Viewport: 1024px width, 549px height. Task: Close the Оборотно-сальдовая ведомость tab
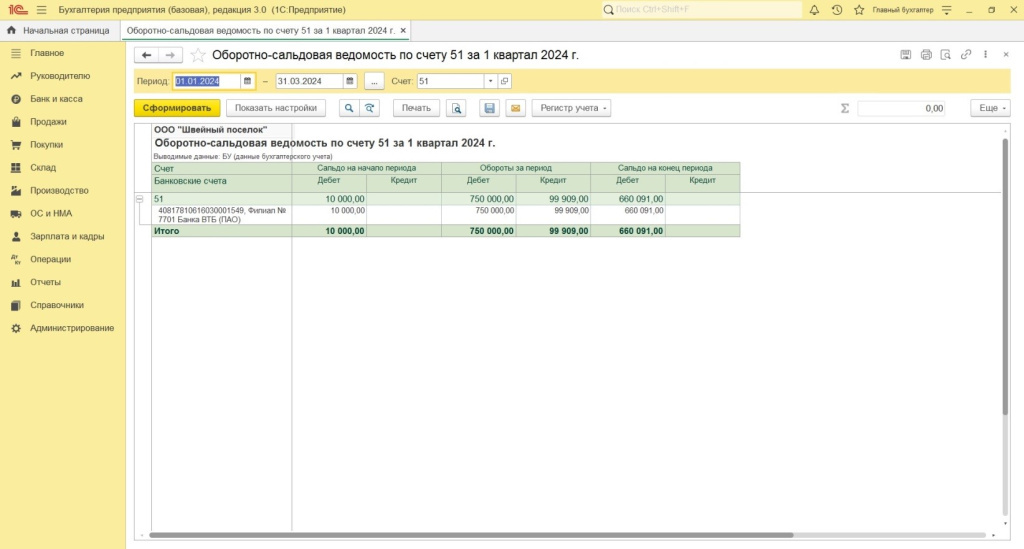(x=404, y=31)
